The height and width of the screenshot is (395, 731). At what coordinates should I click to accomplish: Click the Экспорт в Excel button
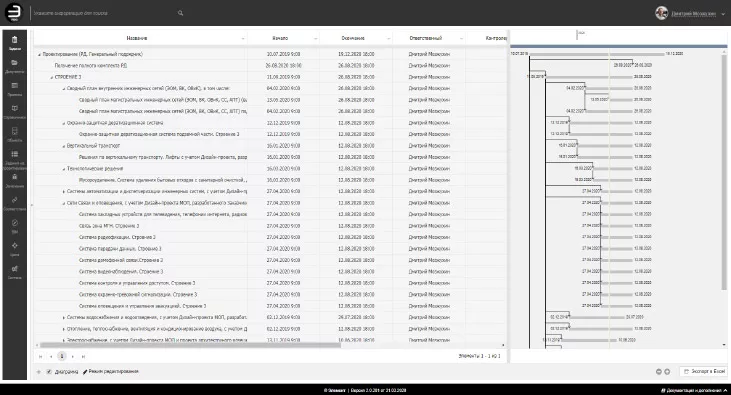pyautogui.click(x=704, y=371)
